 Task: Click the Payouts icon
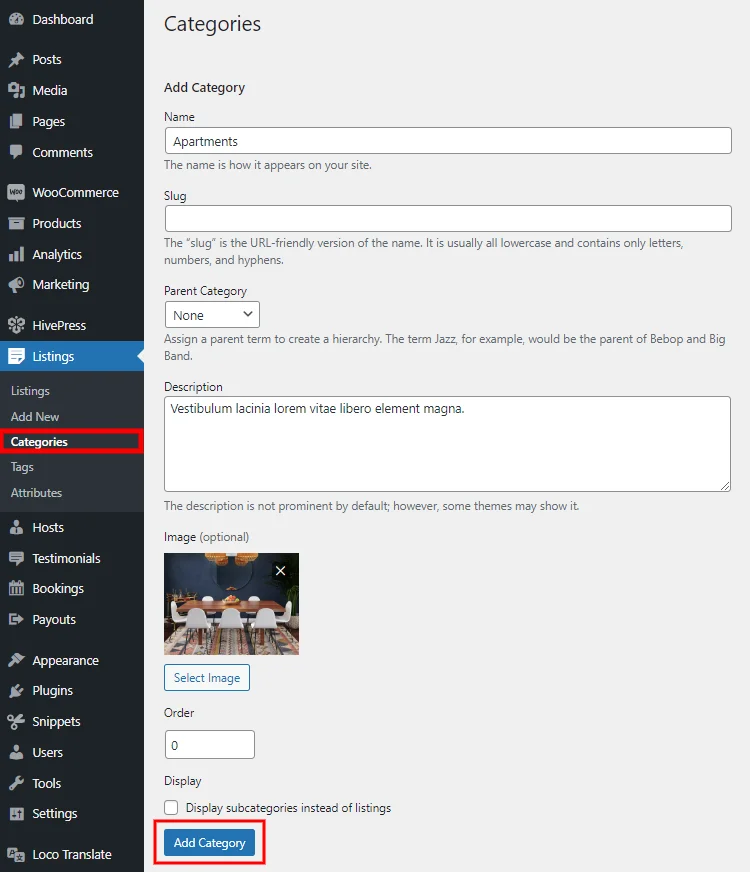[17, 619]
